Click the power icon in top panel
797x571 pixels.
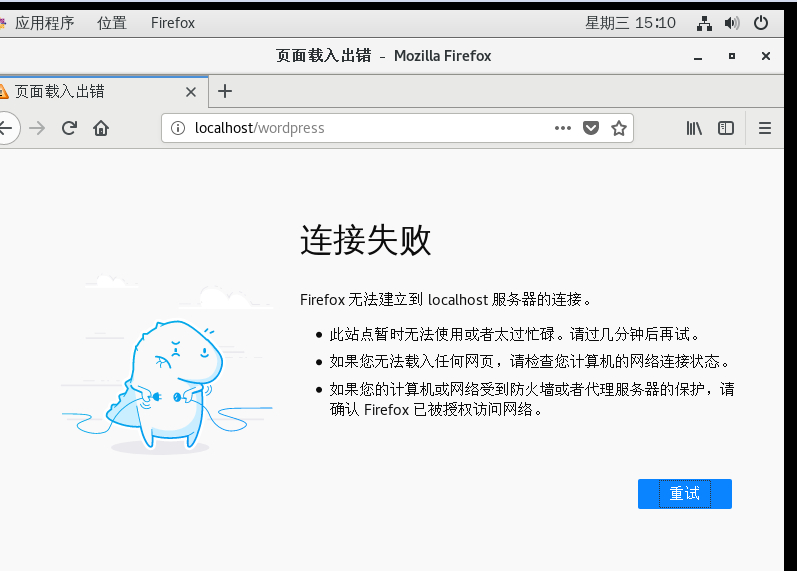point(761,23)
